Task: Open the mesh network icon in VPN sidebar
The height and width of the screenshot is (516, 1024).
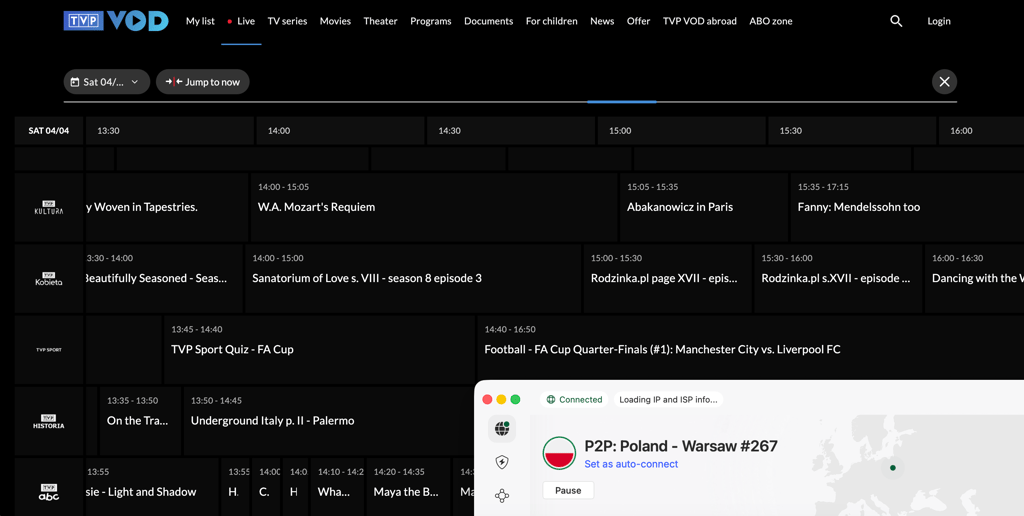Action: [x=502, y=496]
